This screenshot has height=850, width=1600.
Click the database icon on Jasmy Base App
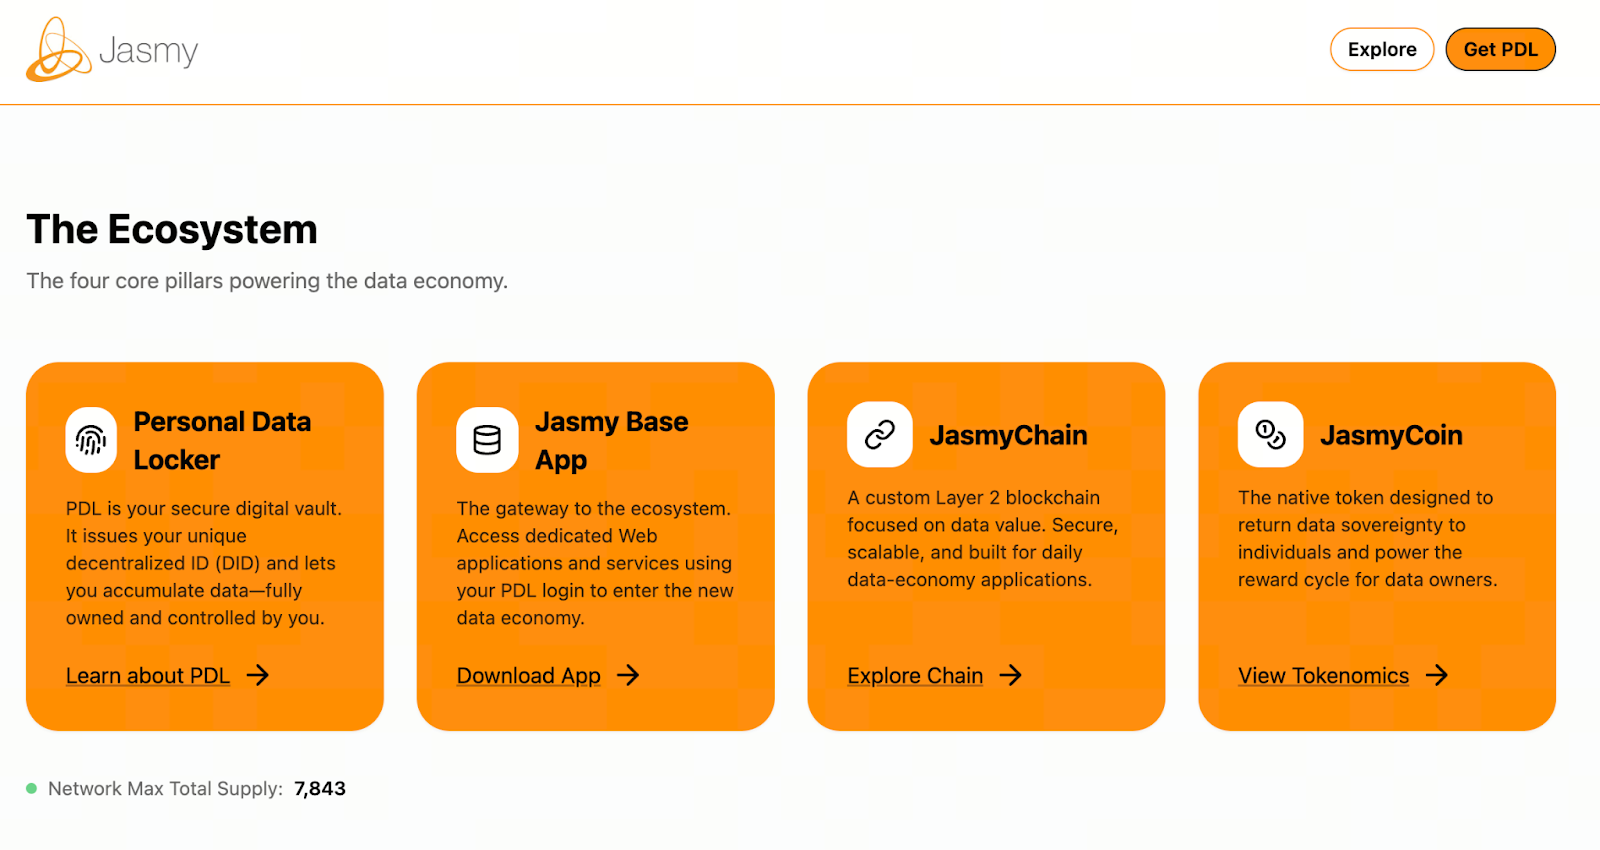point(487,440)
